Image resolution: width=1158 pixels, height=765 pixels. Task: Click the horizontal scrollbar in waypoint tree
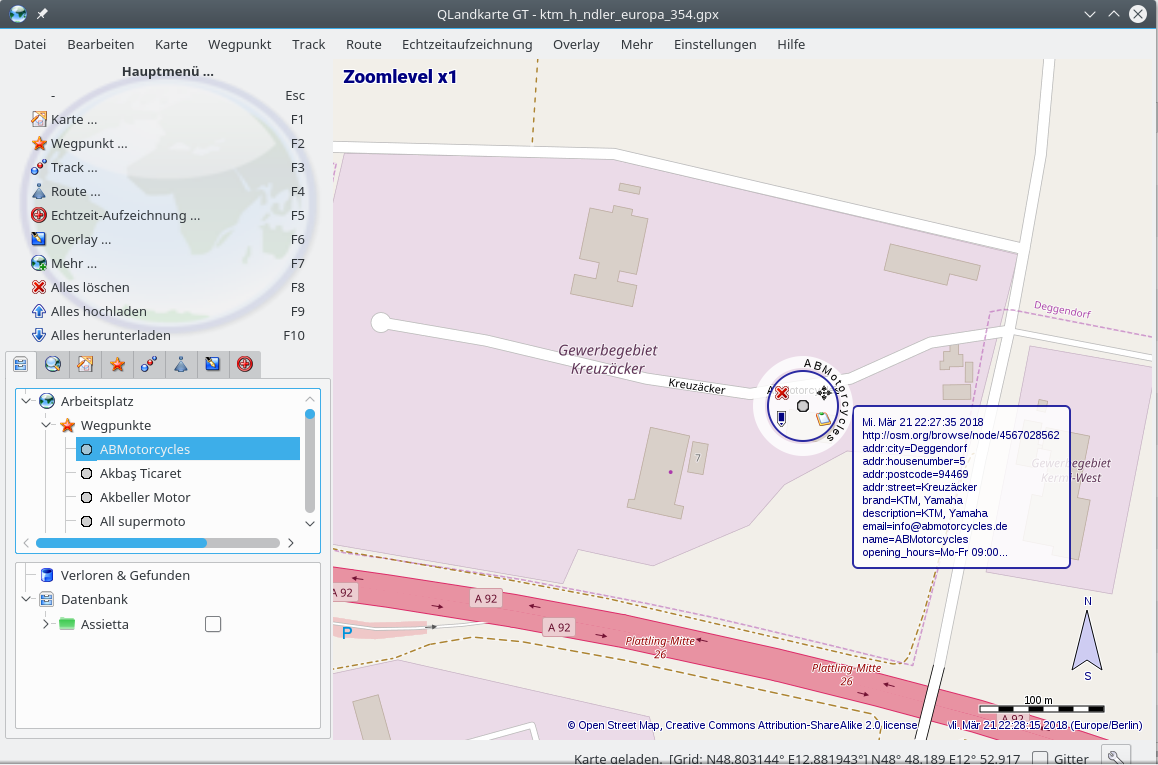tap(121, 543)
